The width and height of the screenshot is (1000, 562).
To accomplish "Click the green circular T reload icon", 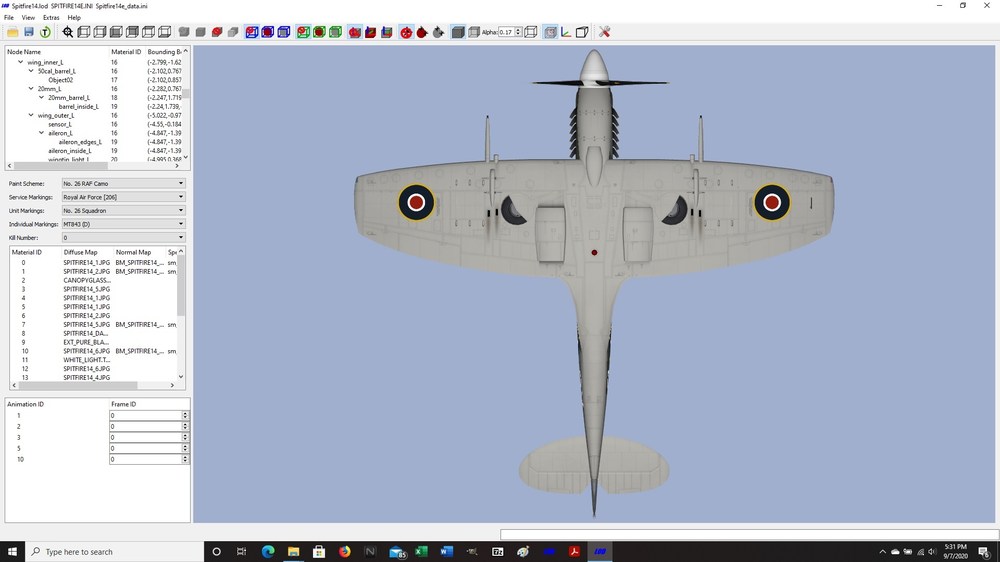I will (45, 32).
